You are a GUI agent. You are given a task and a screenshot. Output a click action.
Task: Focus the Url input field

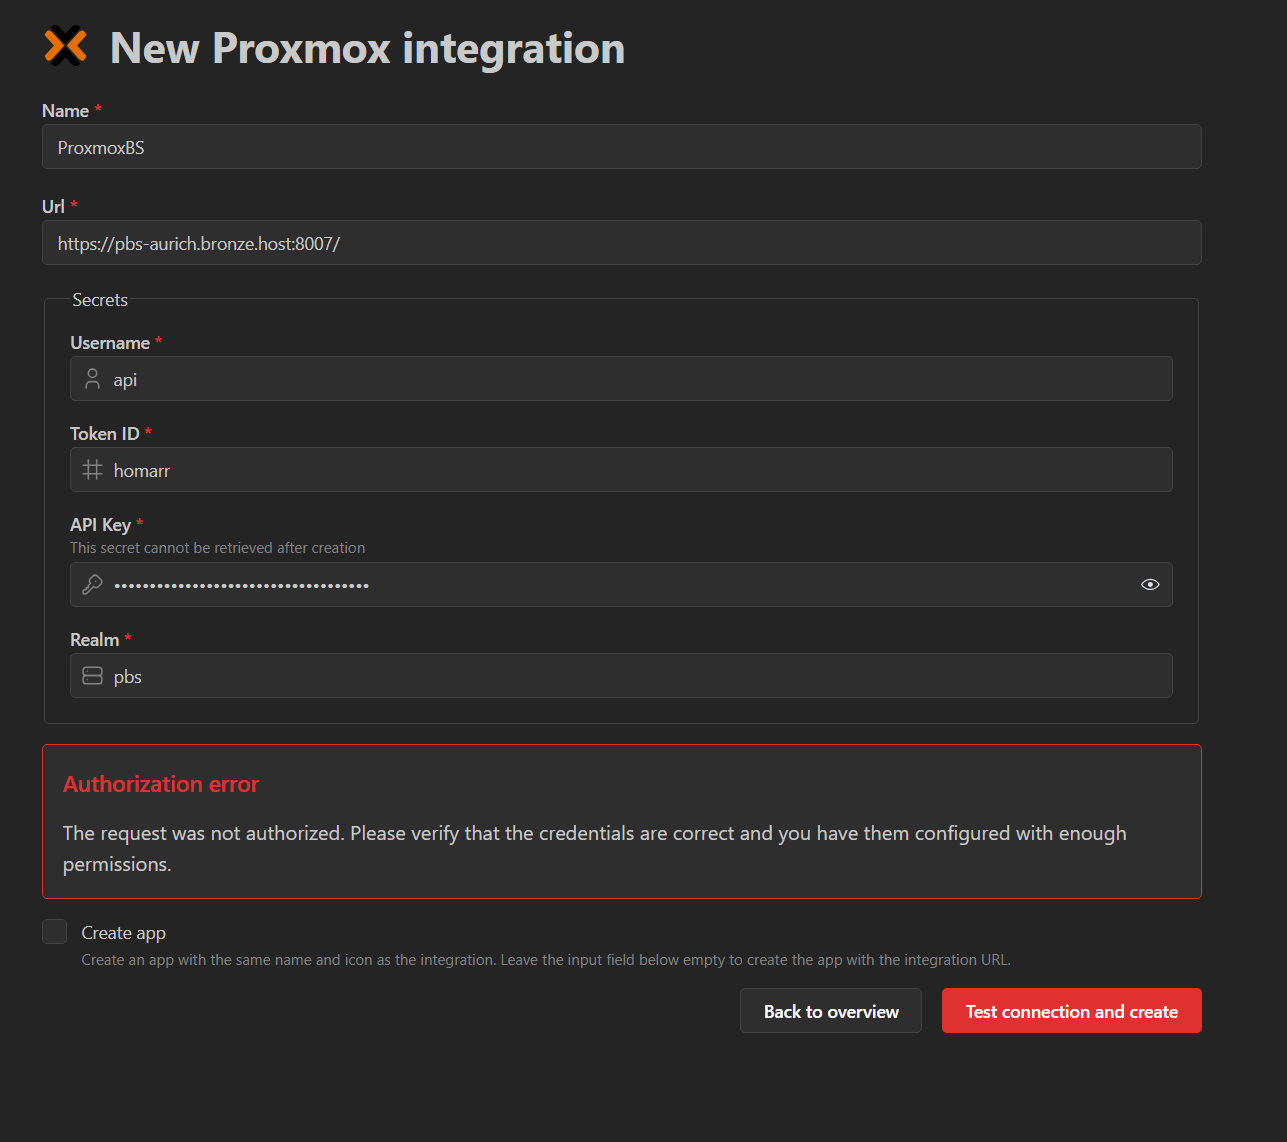tap(622, 243)
